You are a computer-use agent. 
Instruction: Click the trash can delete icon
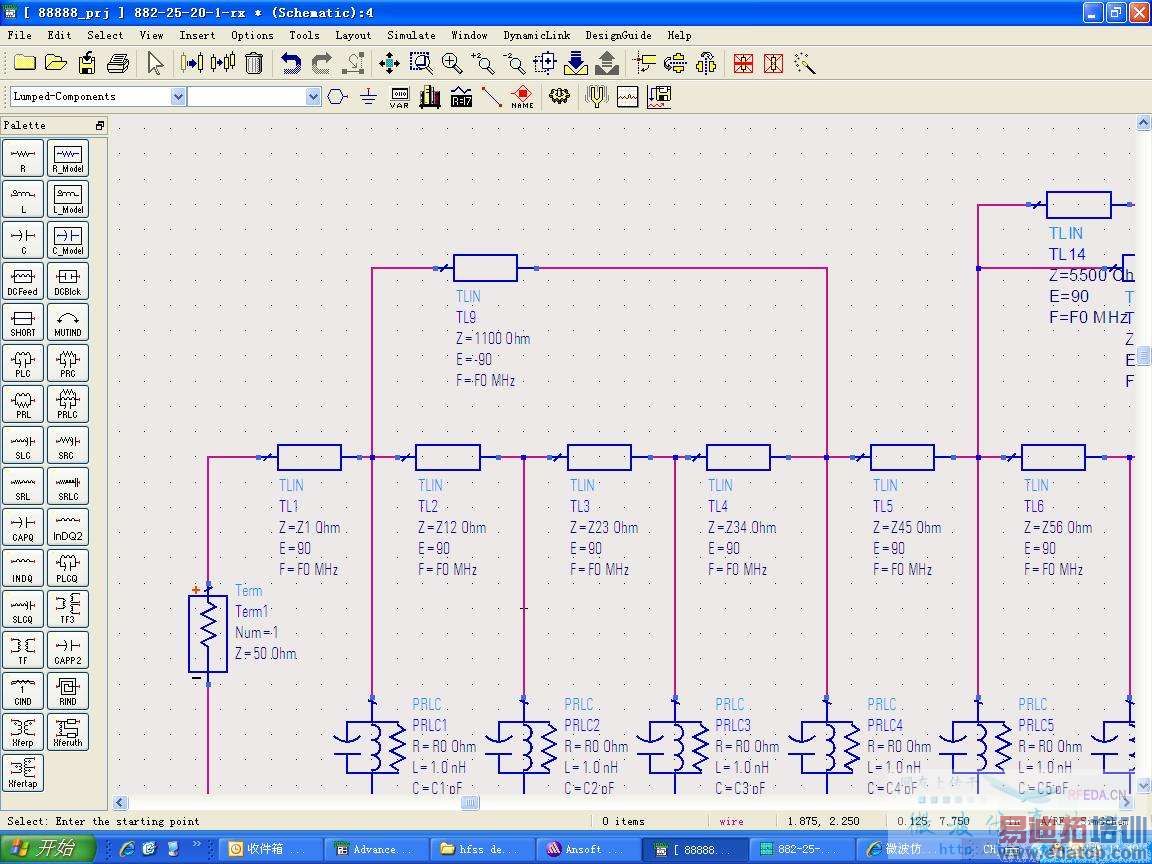pos(254,63)
